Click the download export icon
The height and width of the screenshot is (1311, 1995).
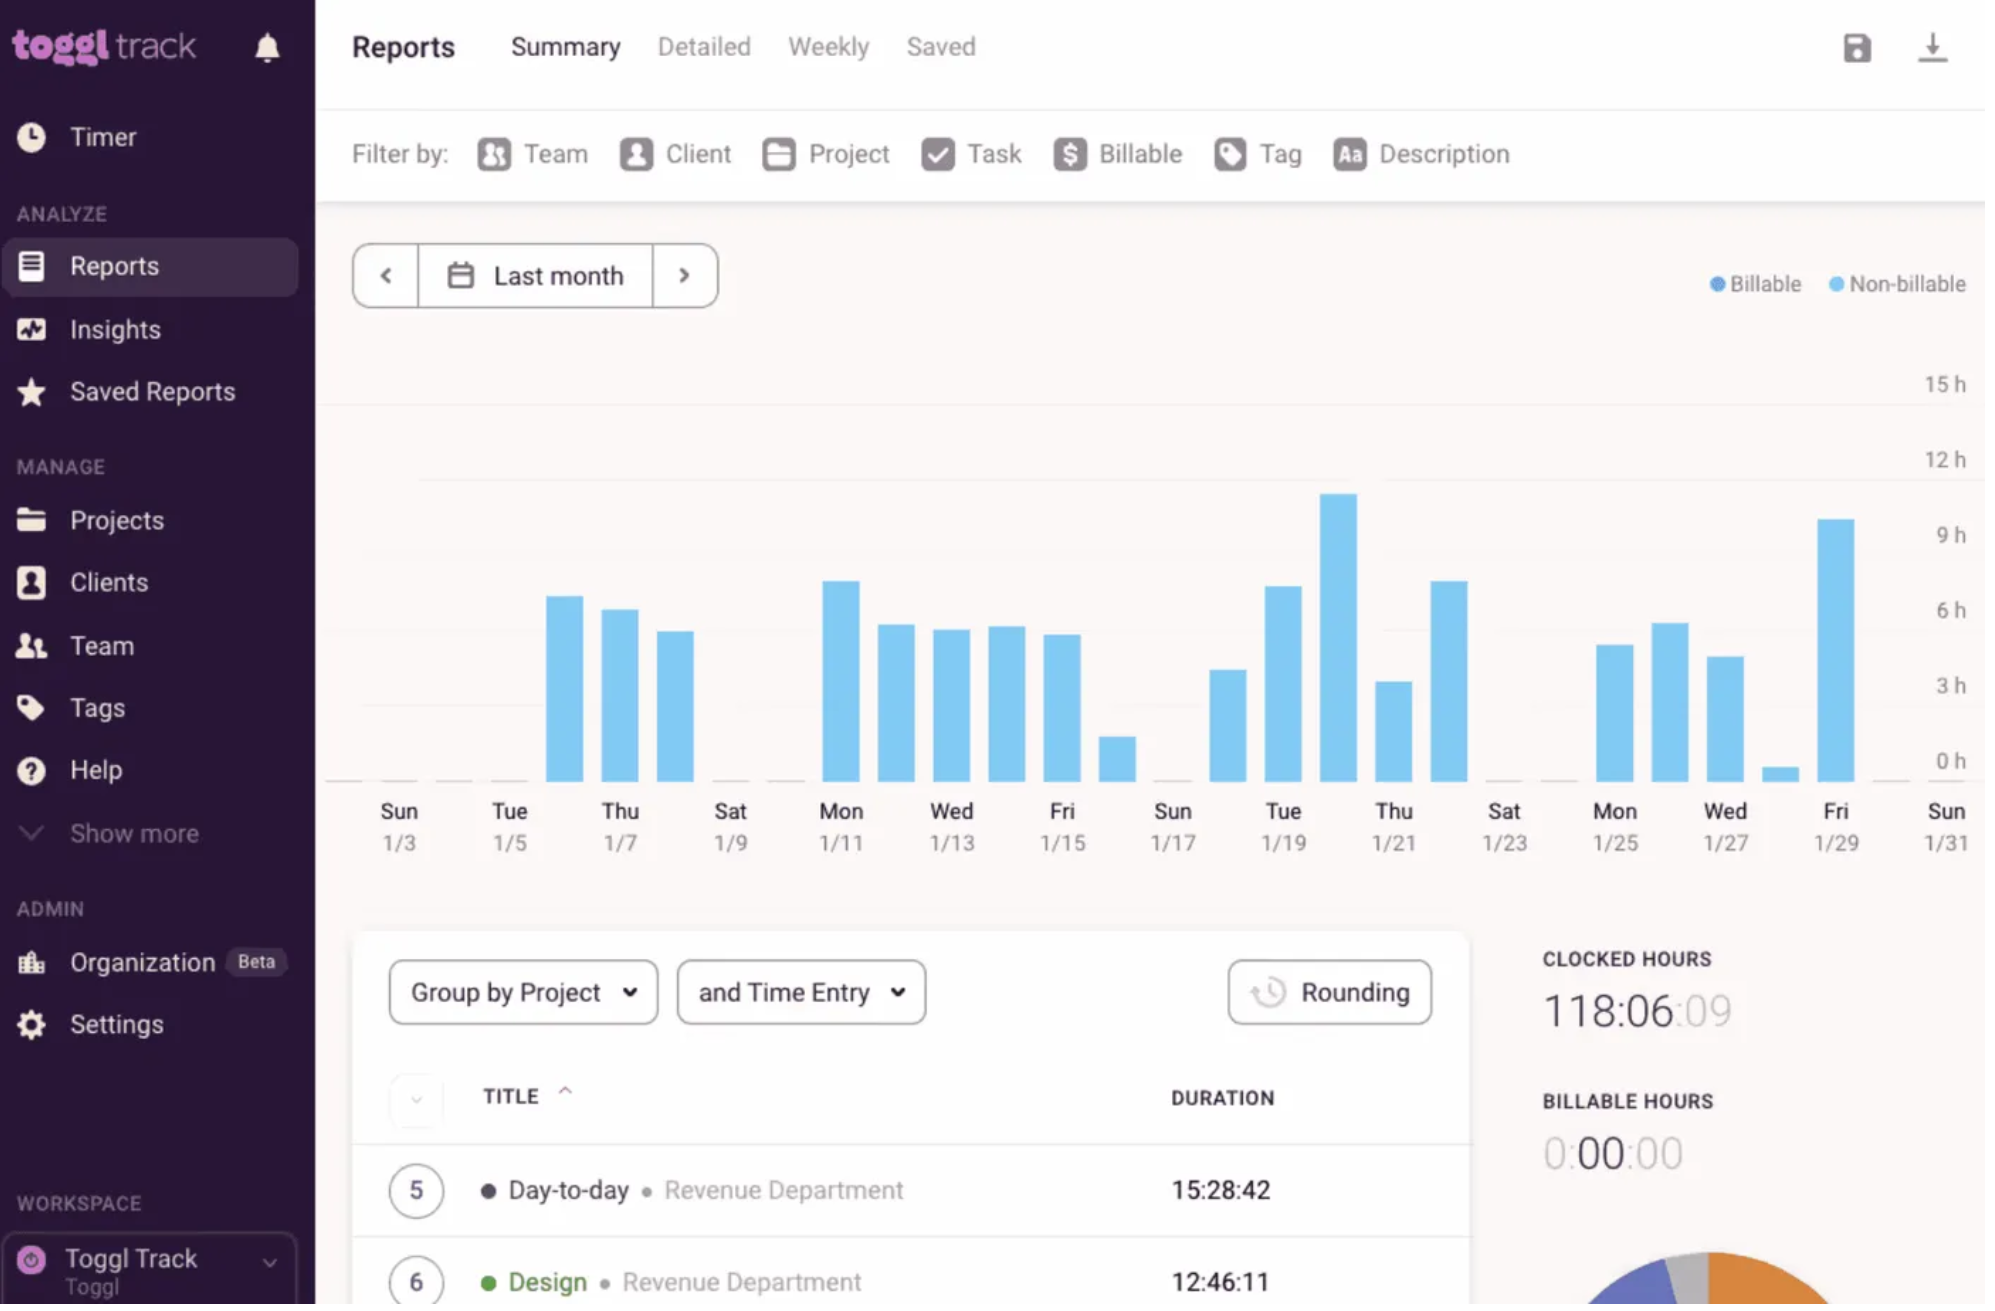pos(1932,47)
